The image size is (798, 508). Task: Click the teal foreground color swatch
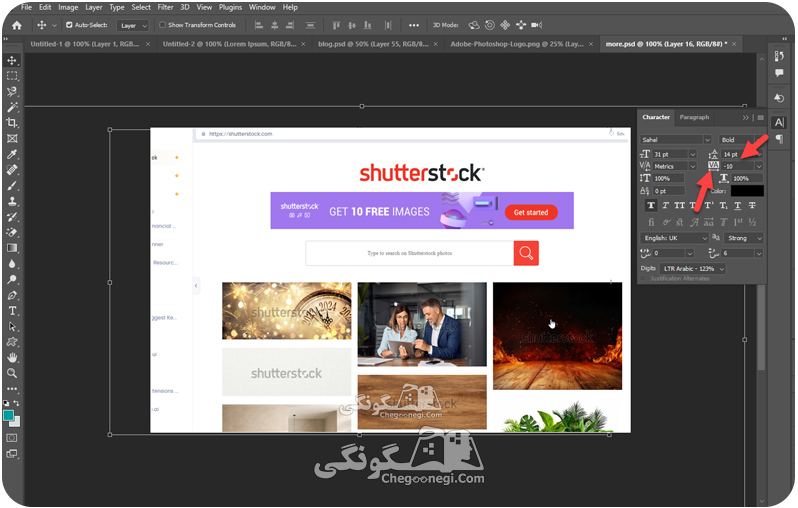point(8,416)
